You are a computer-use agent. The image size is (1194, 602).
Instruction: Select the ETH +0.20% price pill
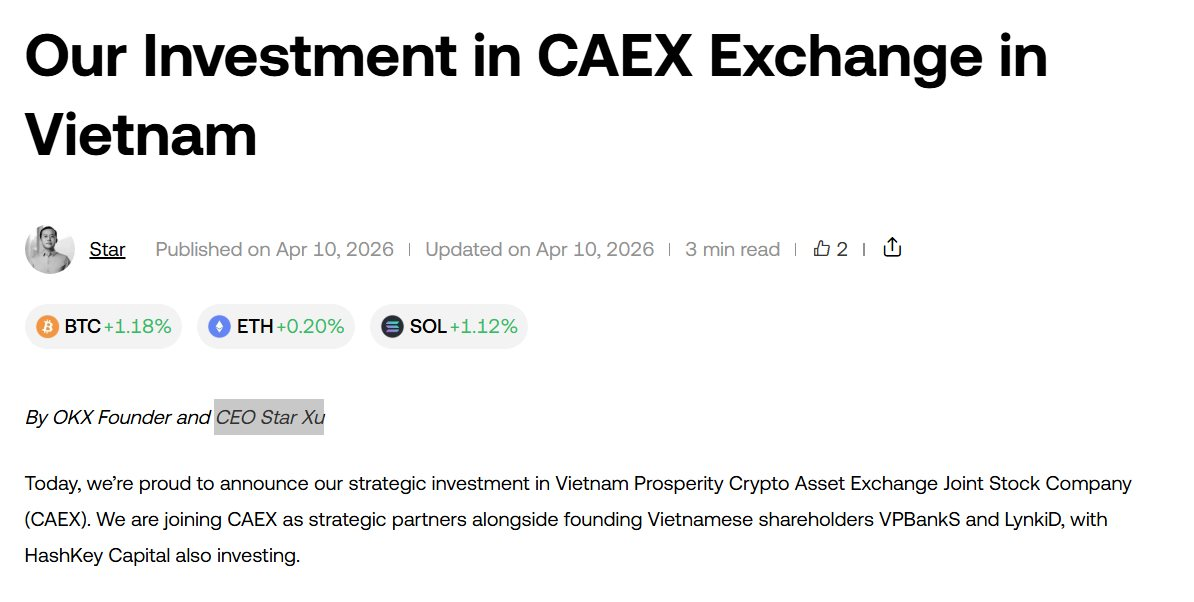point(275,326)
